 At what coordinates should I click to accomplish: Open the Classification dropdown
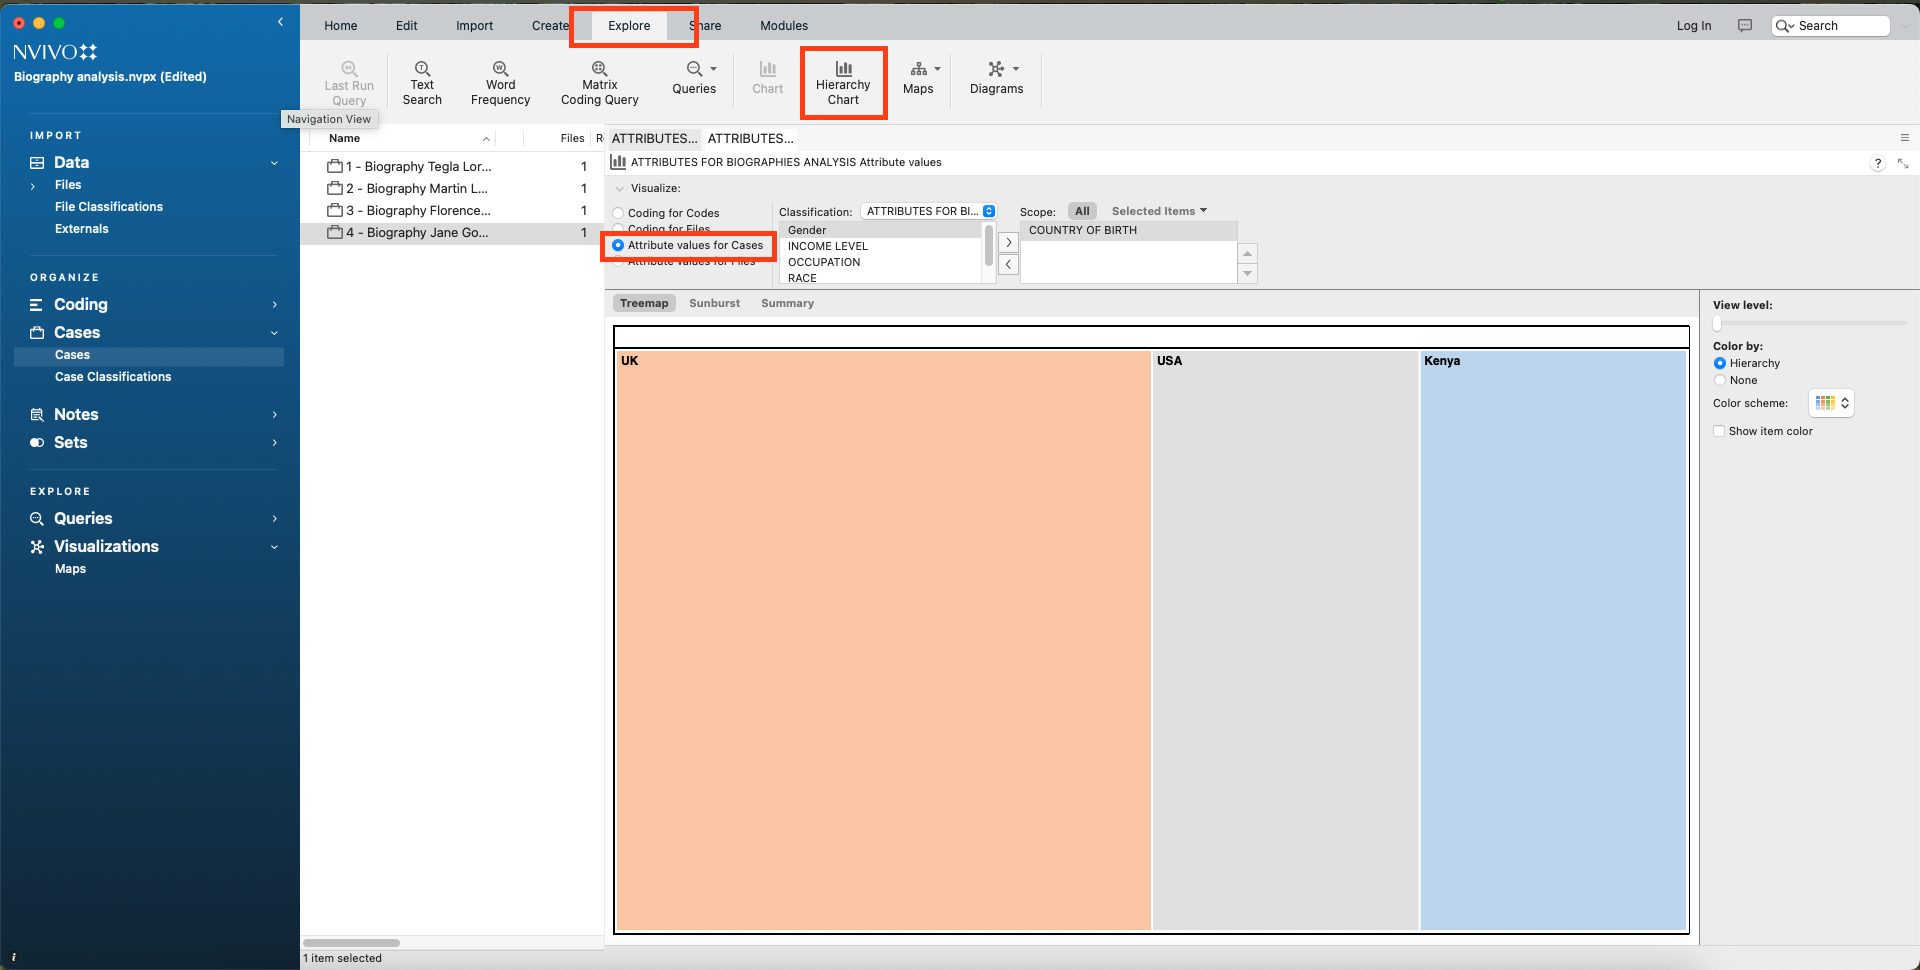pyautogui.click(x=928, y=211)
